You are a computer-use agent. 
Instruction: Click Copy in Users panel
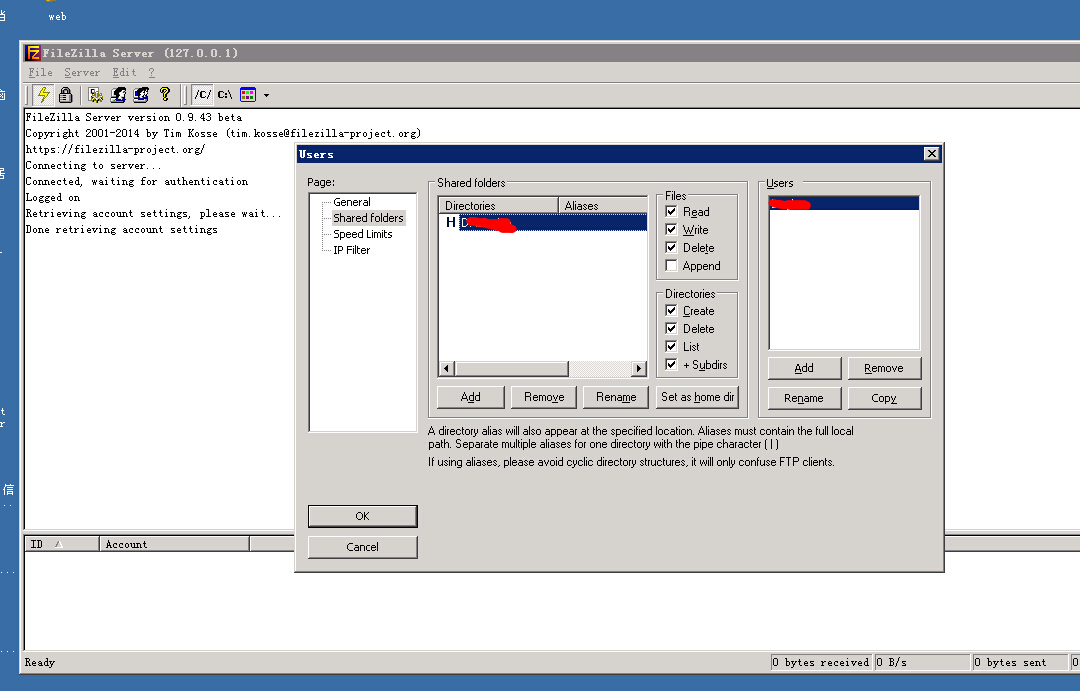click(x=884, y=398)
